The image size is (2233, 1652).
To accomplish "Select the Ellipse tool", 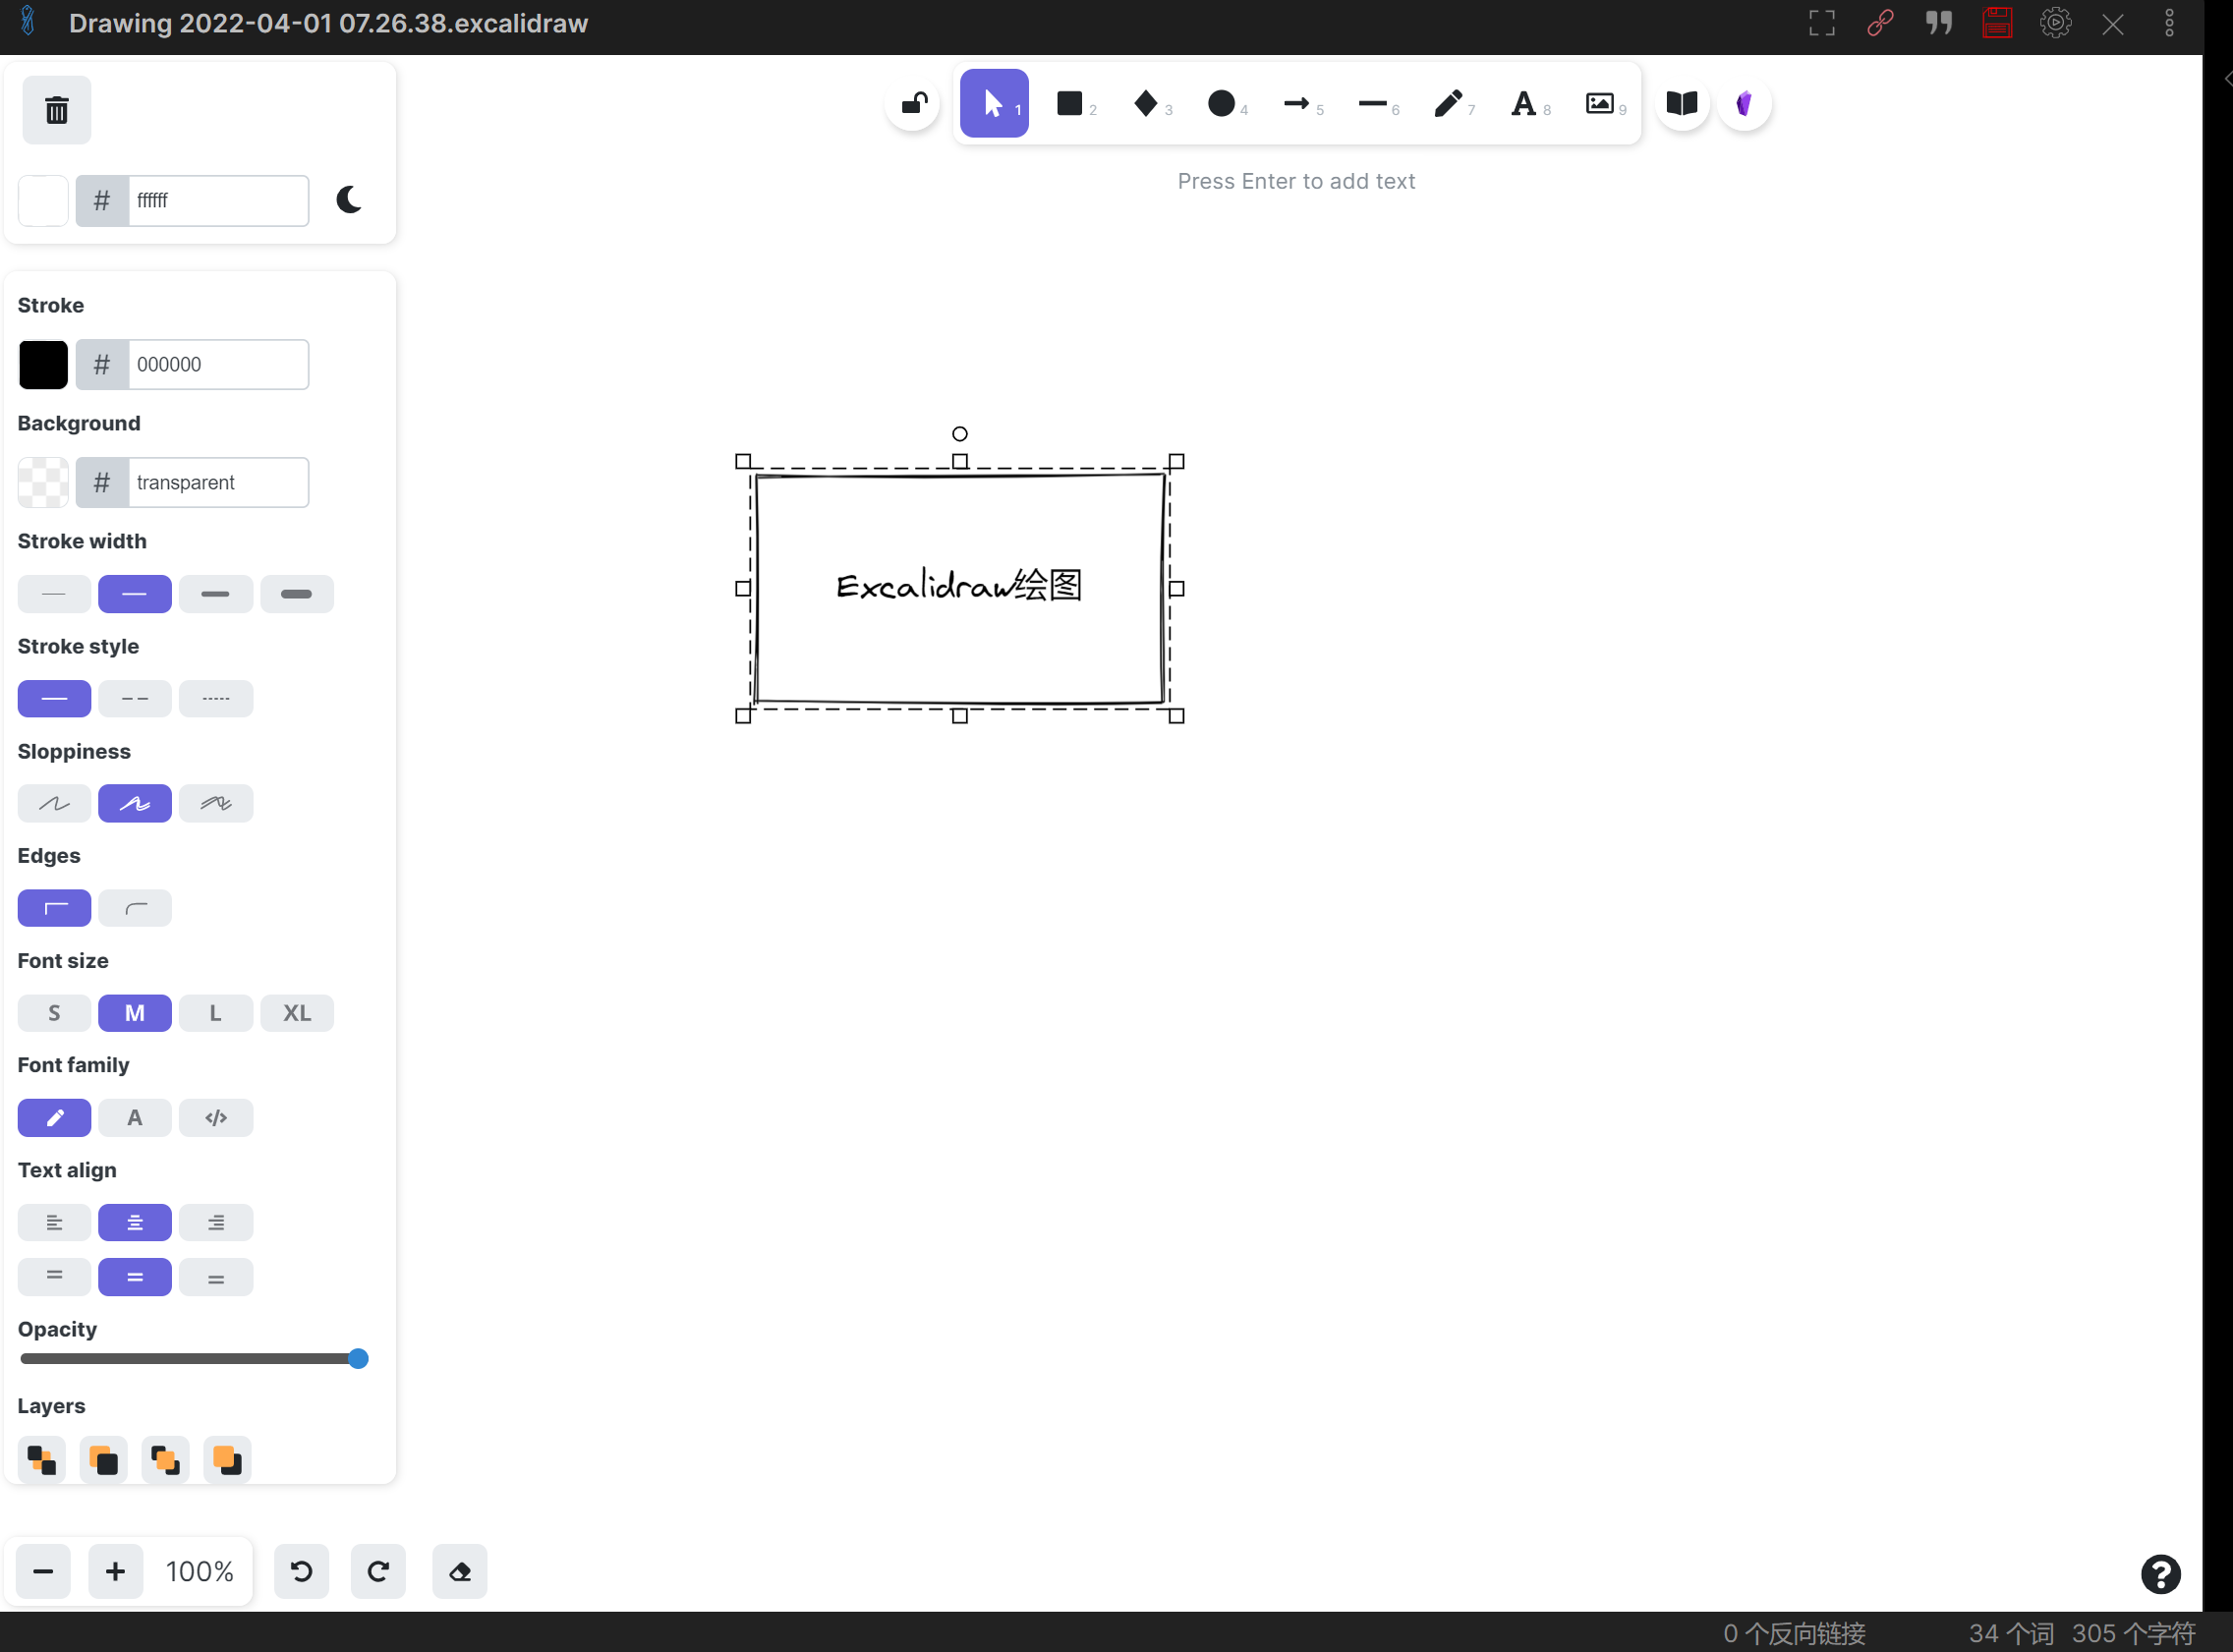I will (1220, 103).
